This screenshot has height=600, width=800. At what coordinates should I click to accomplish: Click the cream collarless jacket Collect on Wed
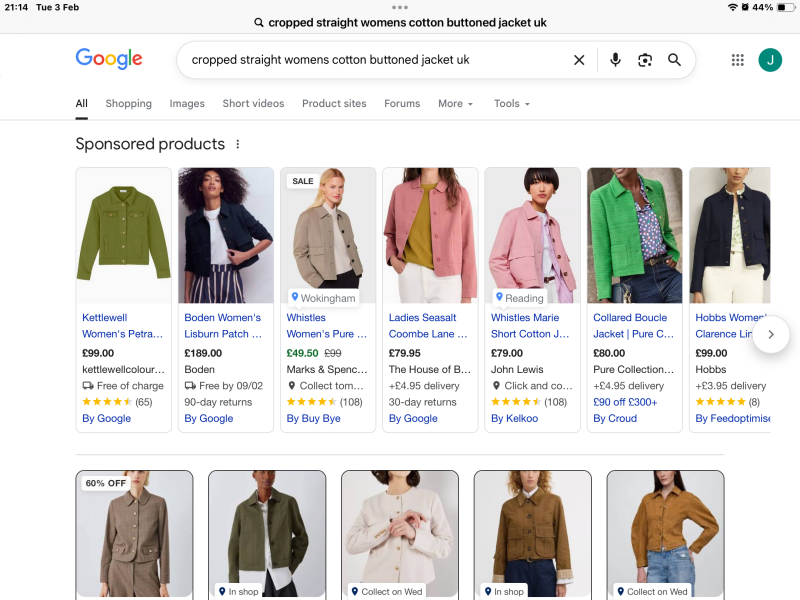400,535
